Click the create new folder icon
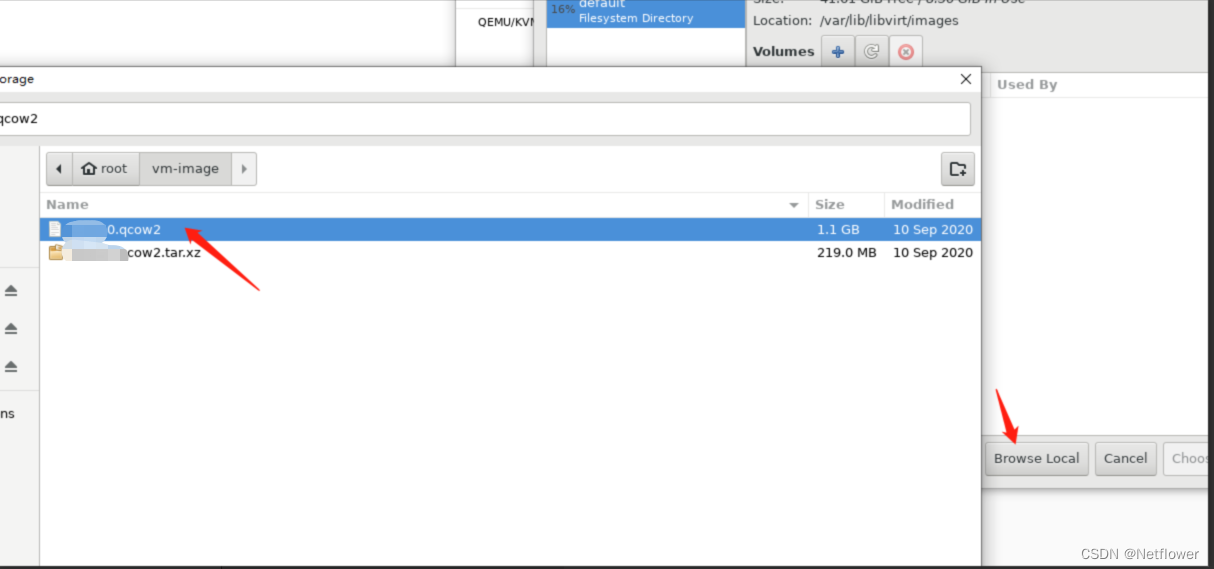Viewport: 1214px width, 569px height. pyautogui.click(x=957, y=169)
